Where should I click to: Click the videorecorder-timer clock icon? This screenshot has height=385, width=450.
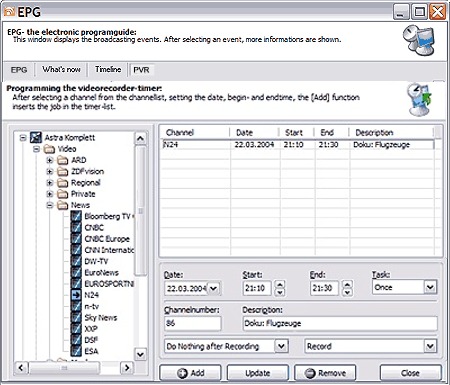[419, 99]
